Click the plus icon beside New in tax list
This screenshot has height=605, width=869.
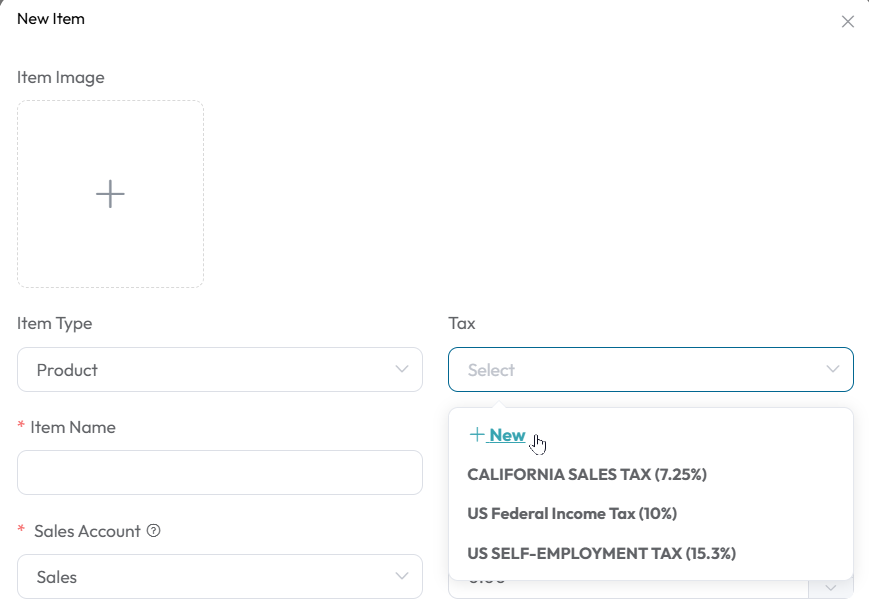(477, 434)
